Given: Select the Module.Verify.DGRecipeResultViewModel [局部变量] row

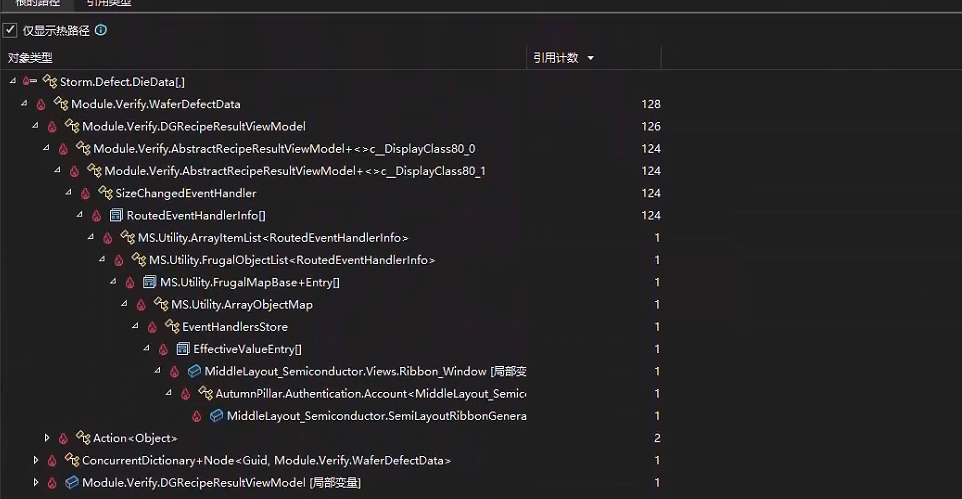Looking at the screenshot, I should [x=221, y=483].
